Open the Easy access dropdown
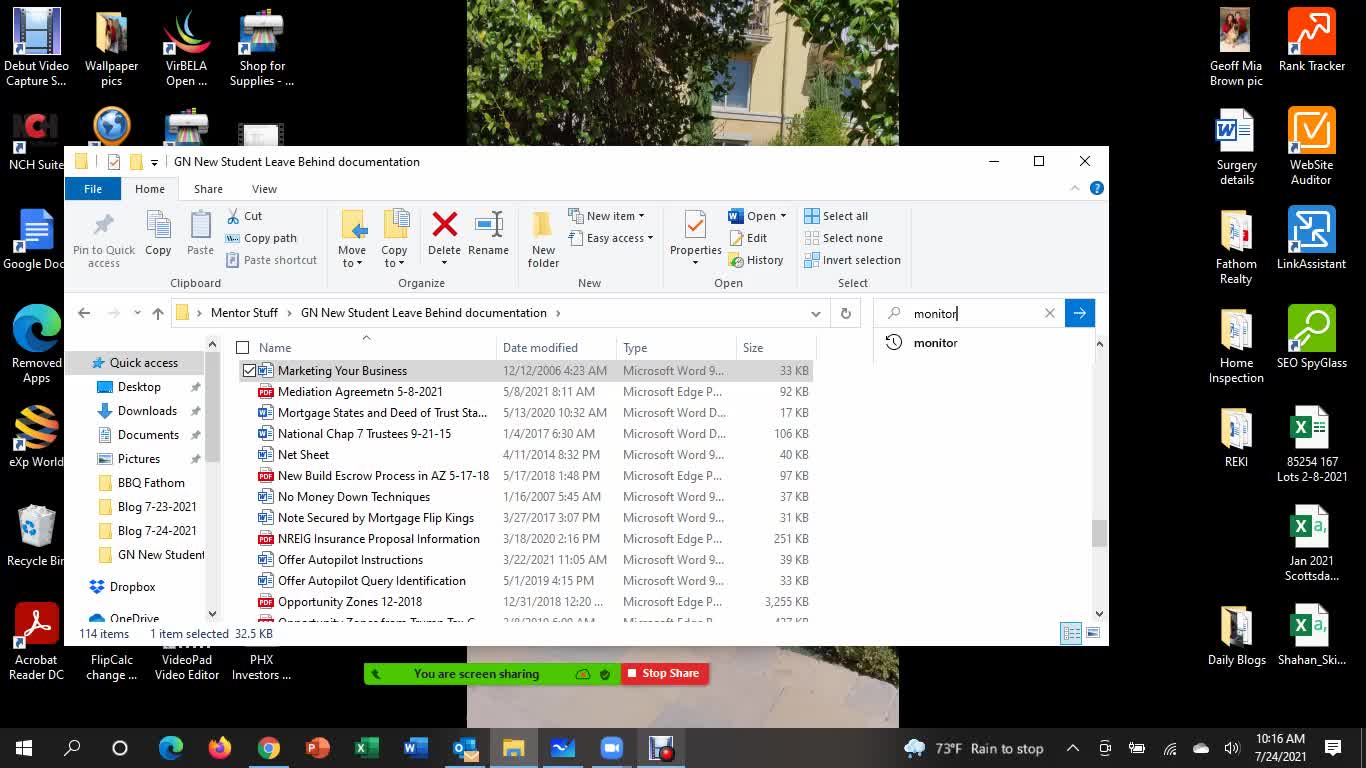 (x=611, y=238)
